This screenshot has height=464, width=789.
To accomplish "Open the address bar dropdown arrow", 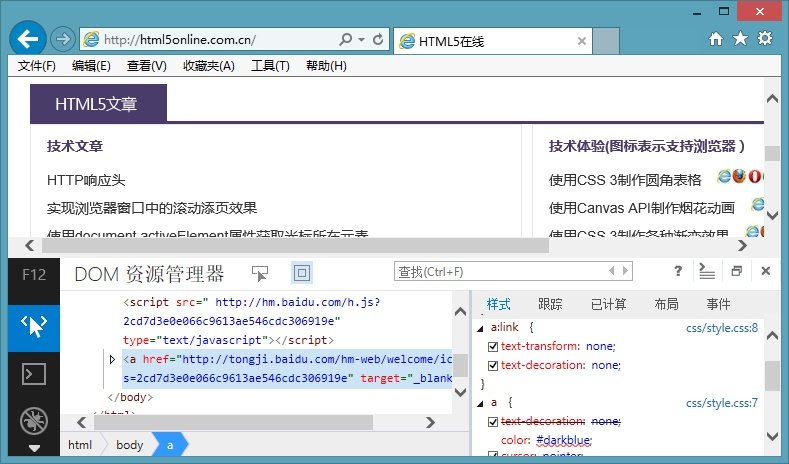I will [x=361, y=39].
